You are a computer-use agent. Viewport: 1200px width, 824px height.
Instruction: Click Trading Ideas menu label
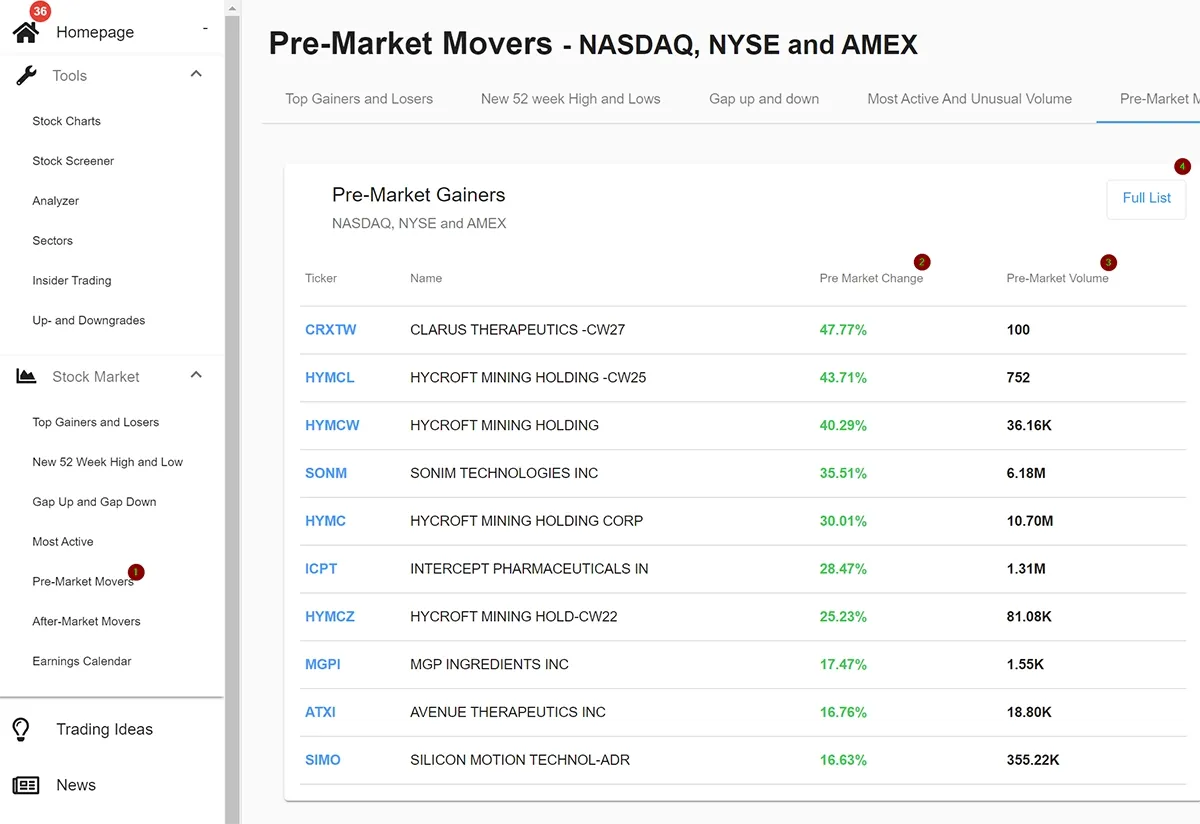[104, 729]
